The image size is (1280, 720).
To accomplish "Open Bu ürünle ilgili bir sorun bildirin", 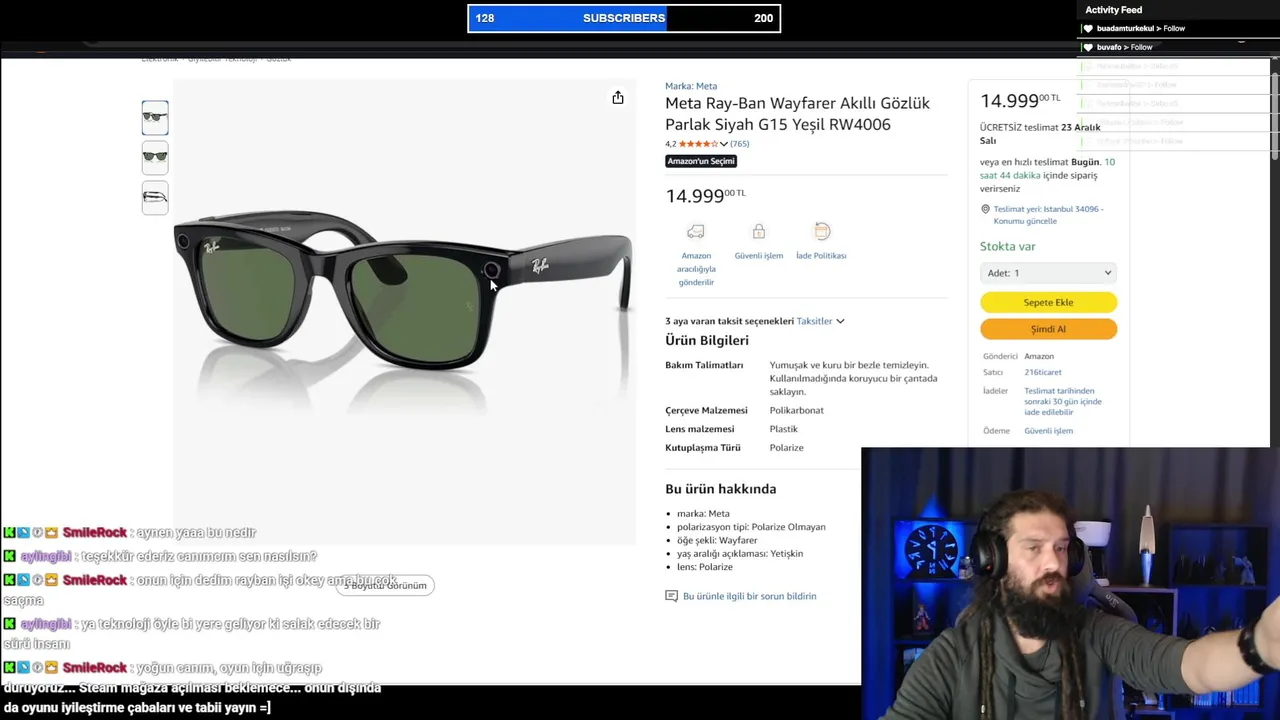I will 749,596.
